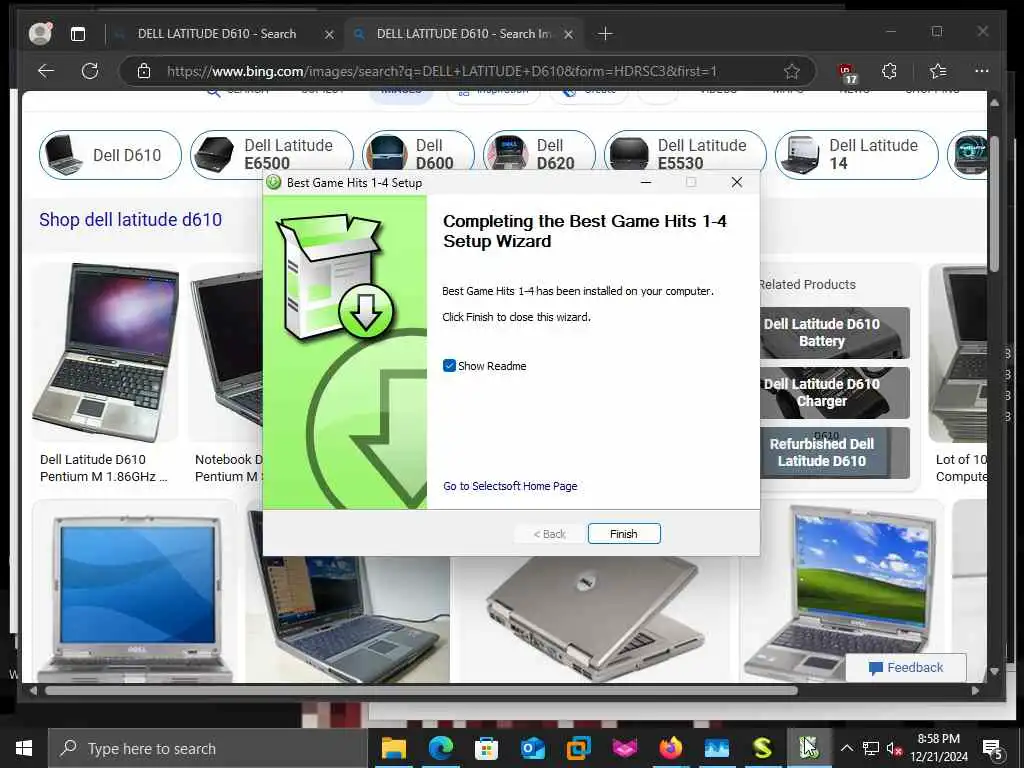Refresh the Bing page in Edge

tap(89, 71)
